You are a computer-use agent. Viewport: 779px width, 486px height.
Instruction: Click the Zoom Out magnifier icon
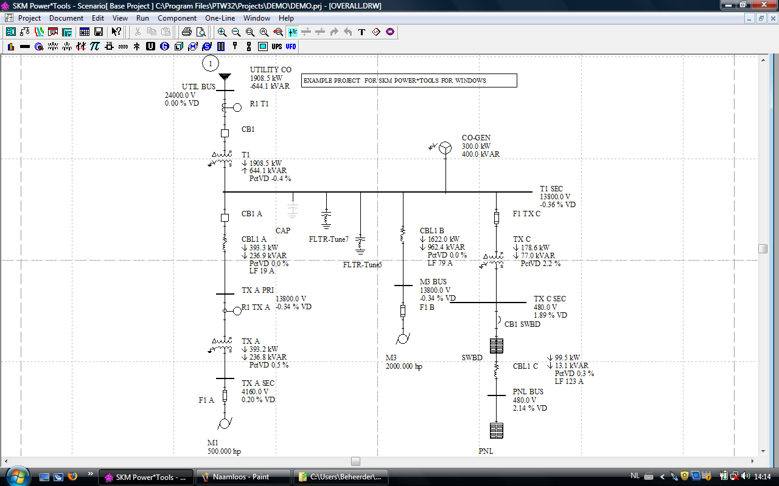(x=236, y=32)
